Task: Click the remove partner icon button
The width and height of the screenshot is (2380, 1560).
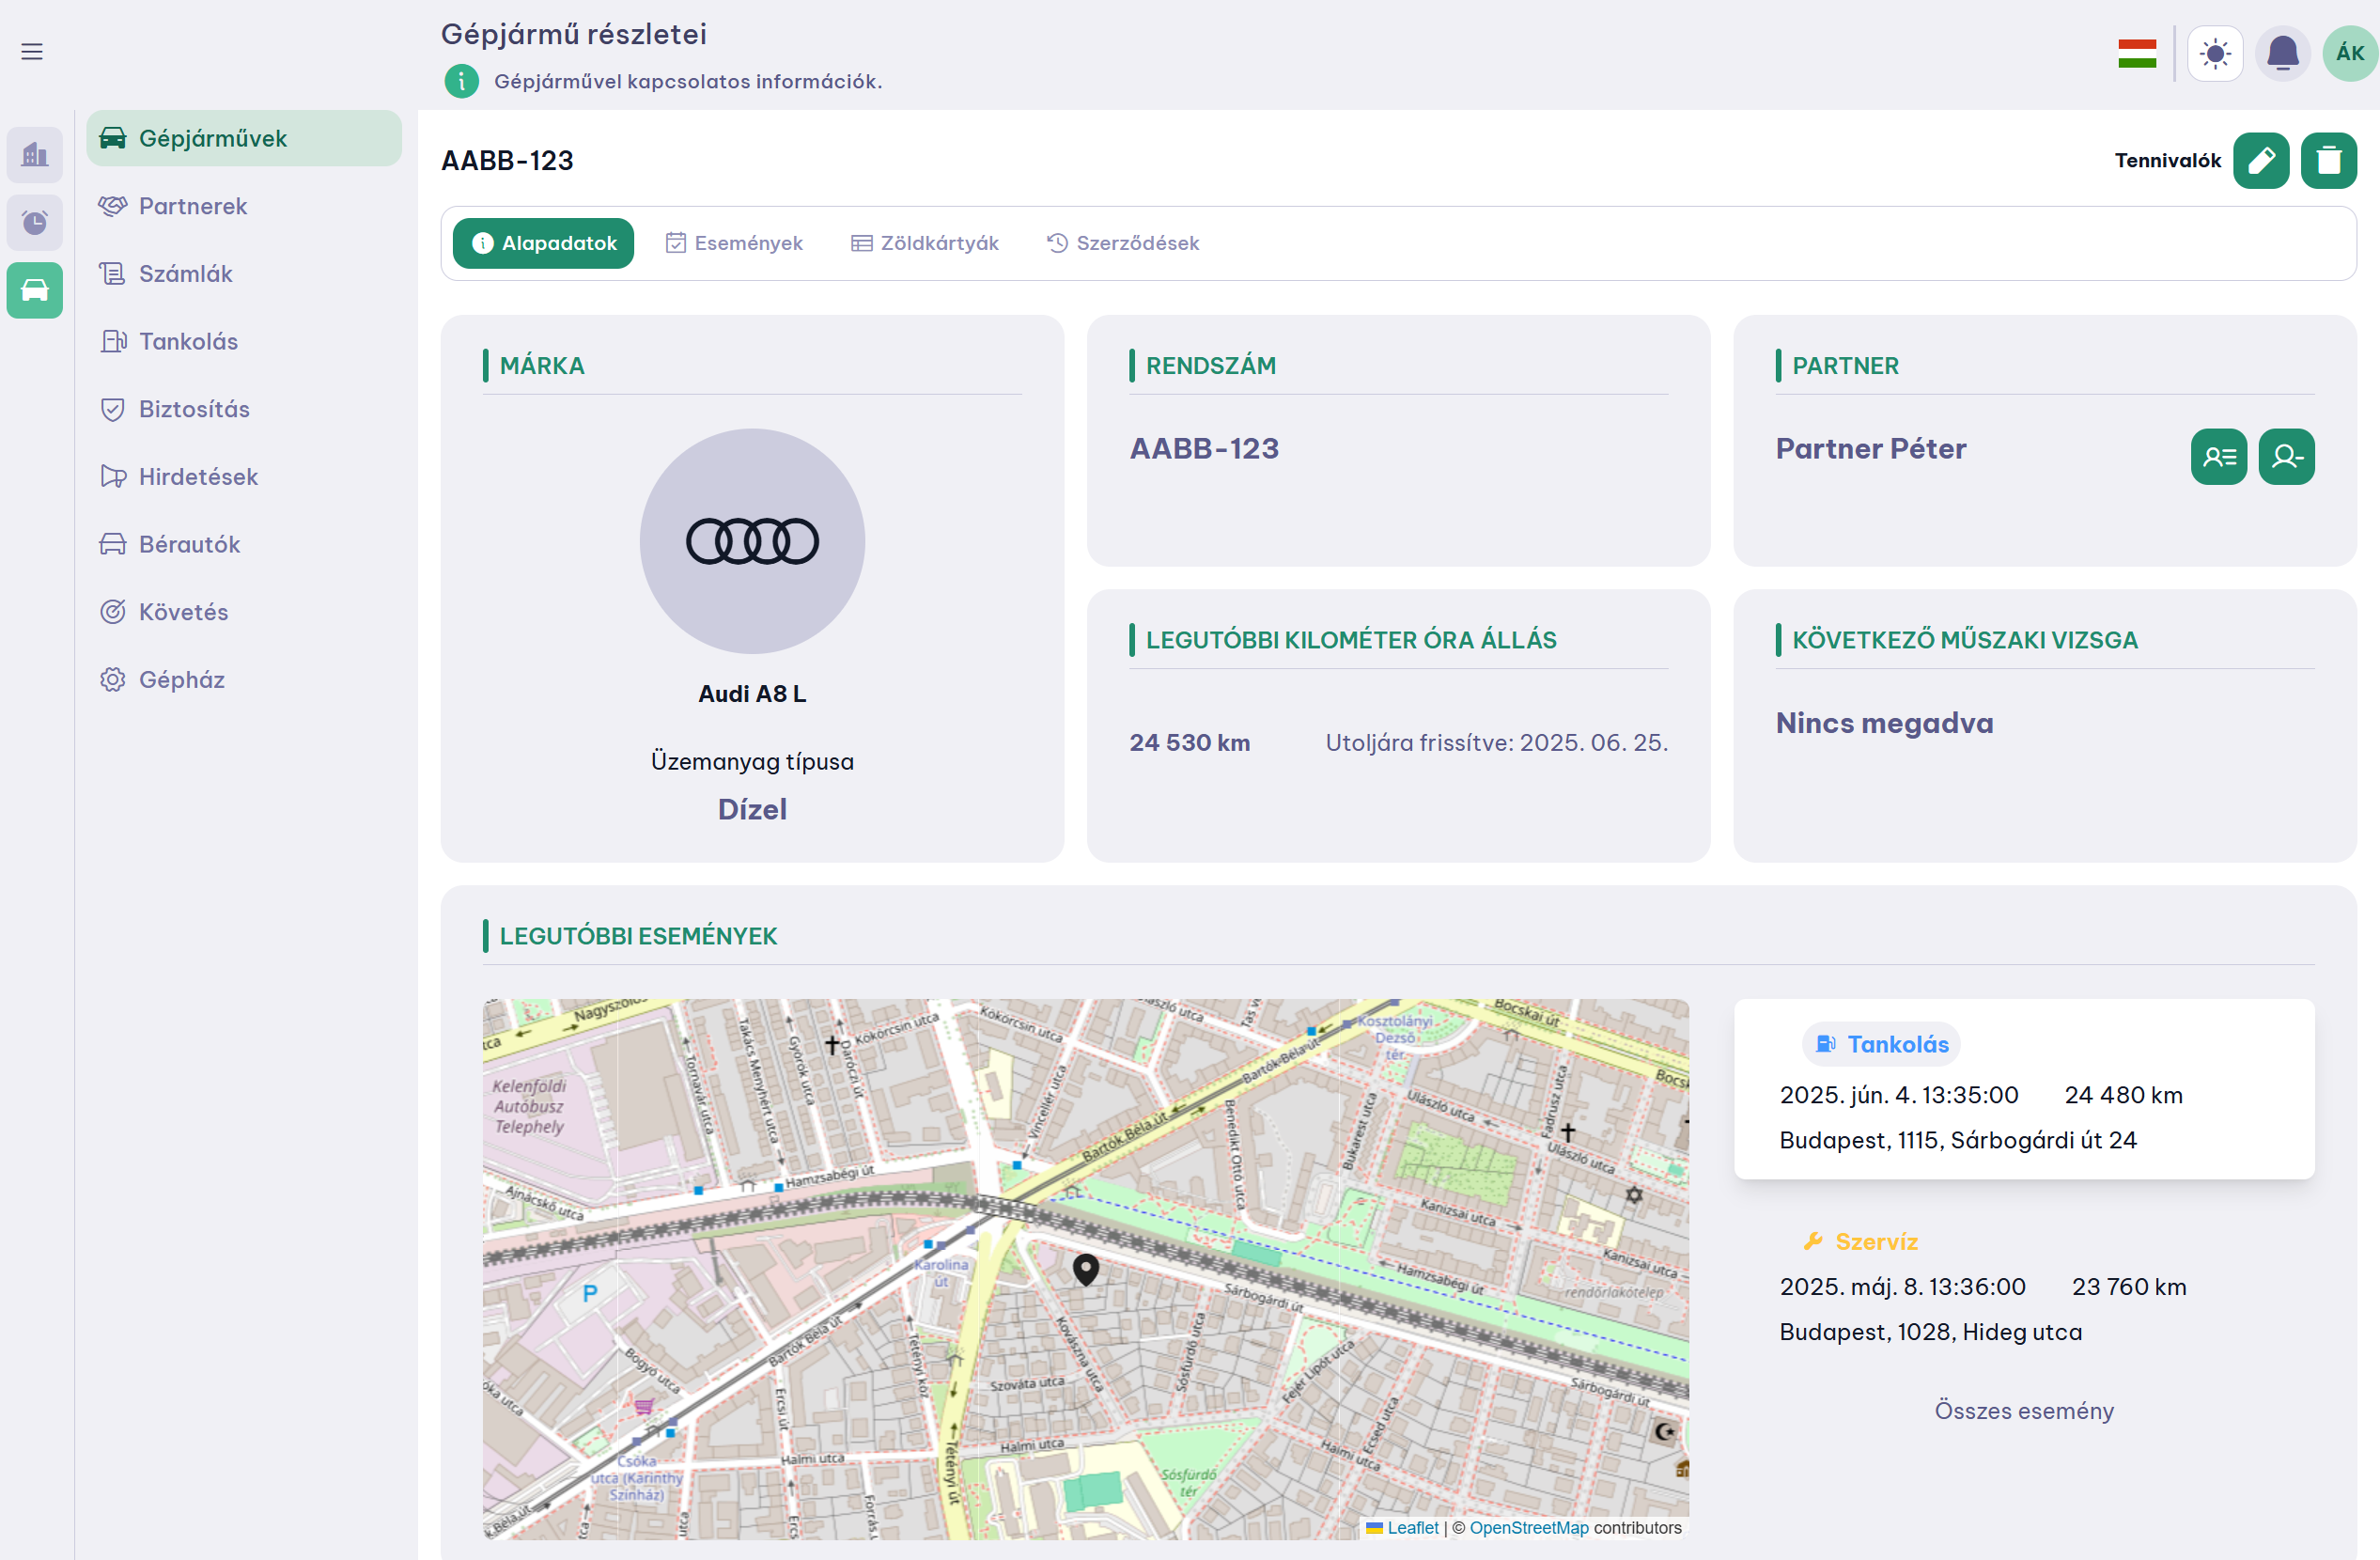Action: tap(2286, 457)
